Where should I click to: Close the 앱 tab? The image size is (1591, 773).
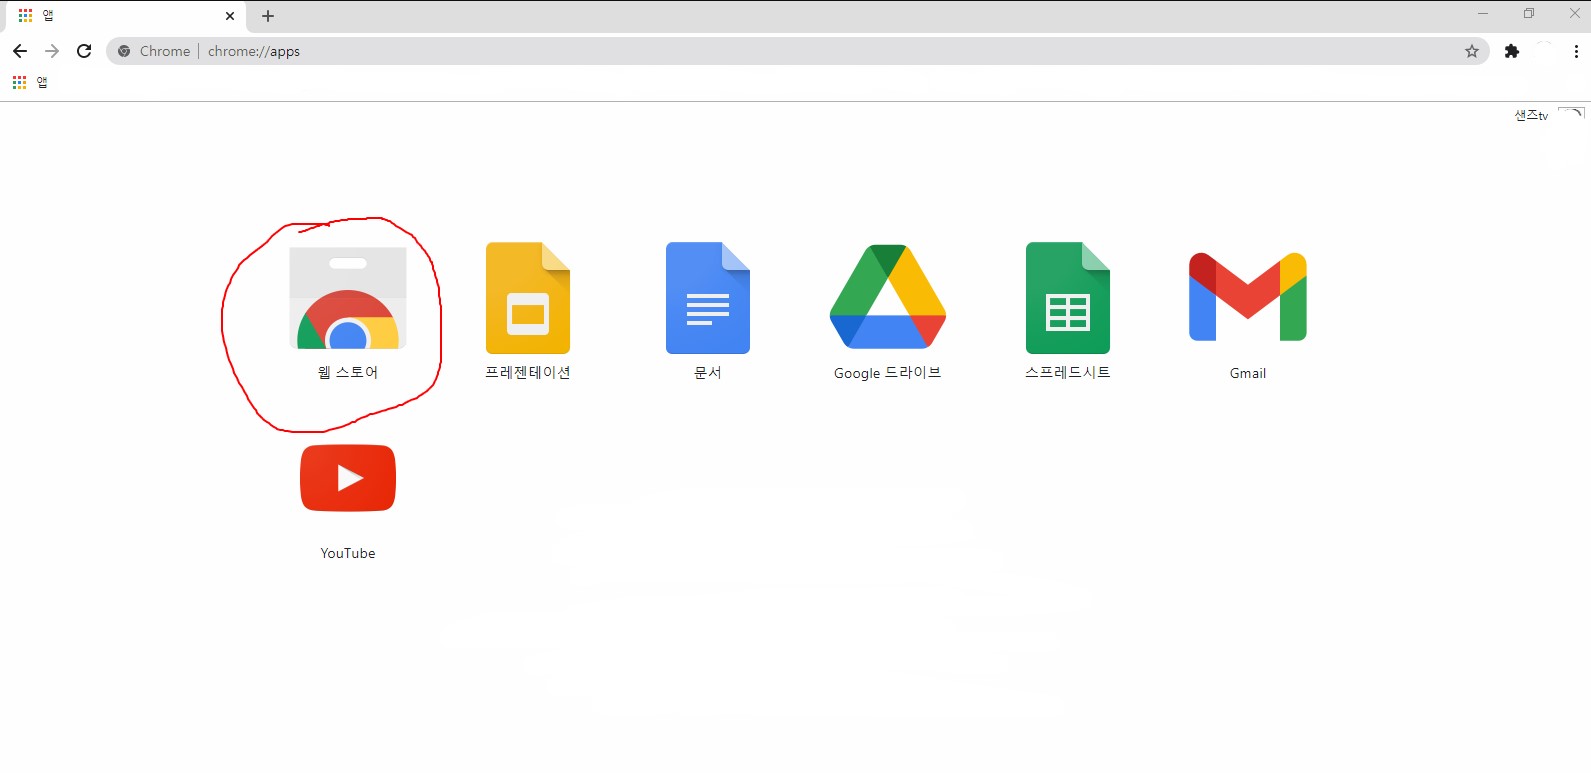230,16
